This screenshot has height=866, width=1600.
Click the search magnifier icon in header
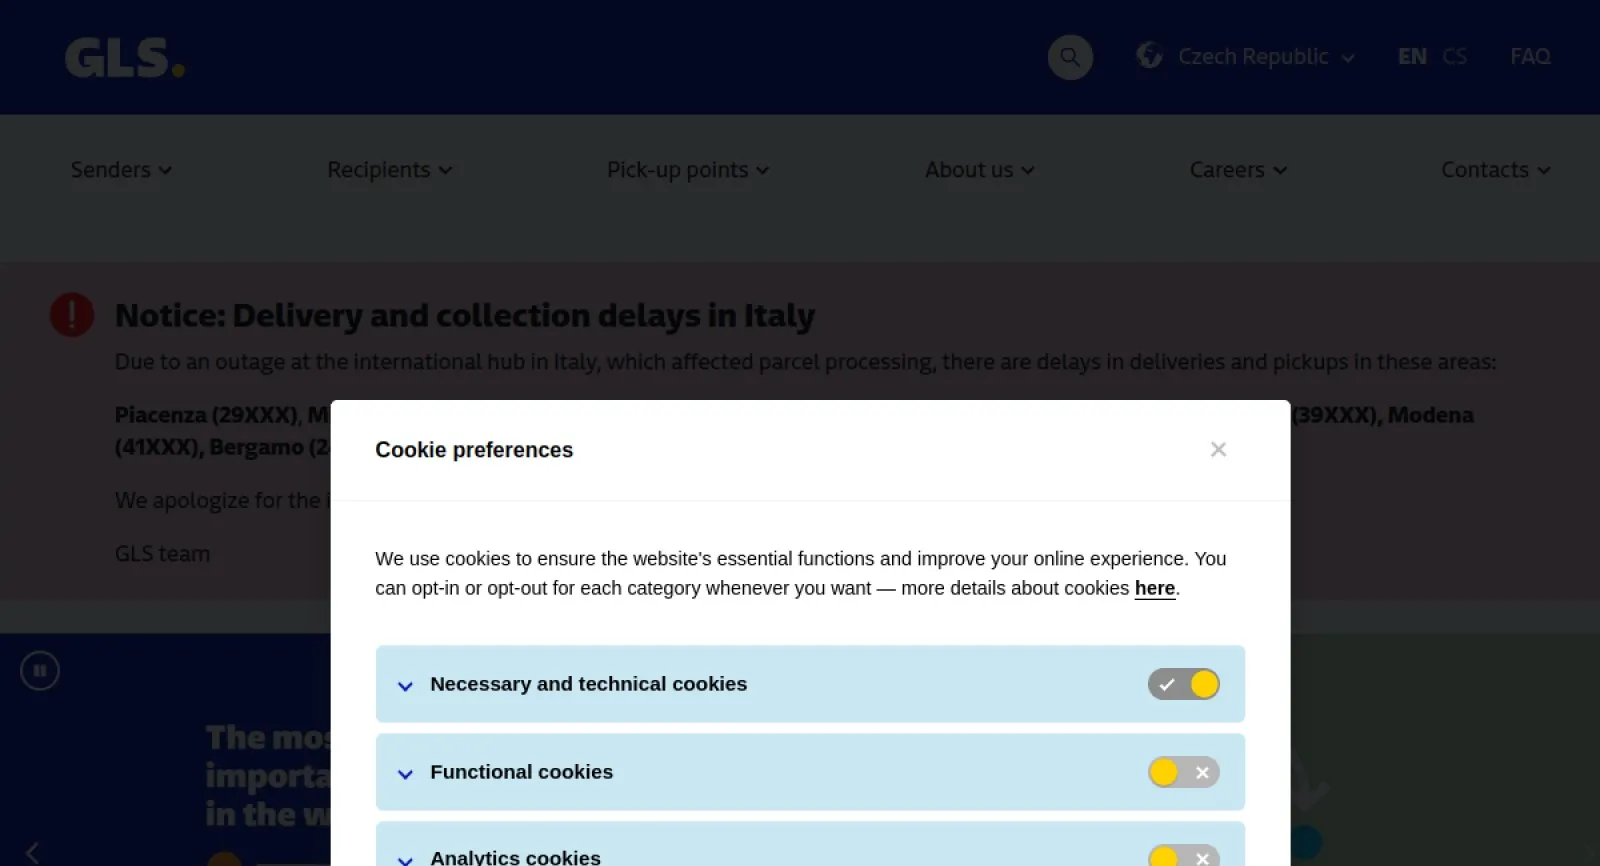pyautogui.click(x=1070, y=57)
